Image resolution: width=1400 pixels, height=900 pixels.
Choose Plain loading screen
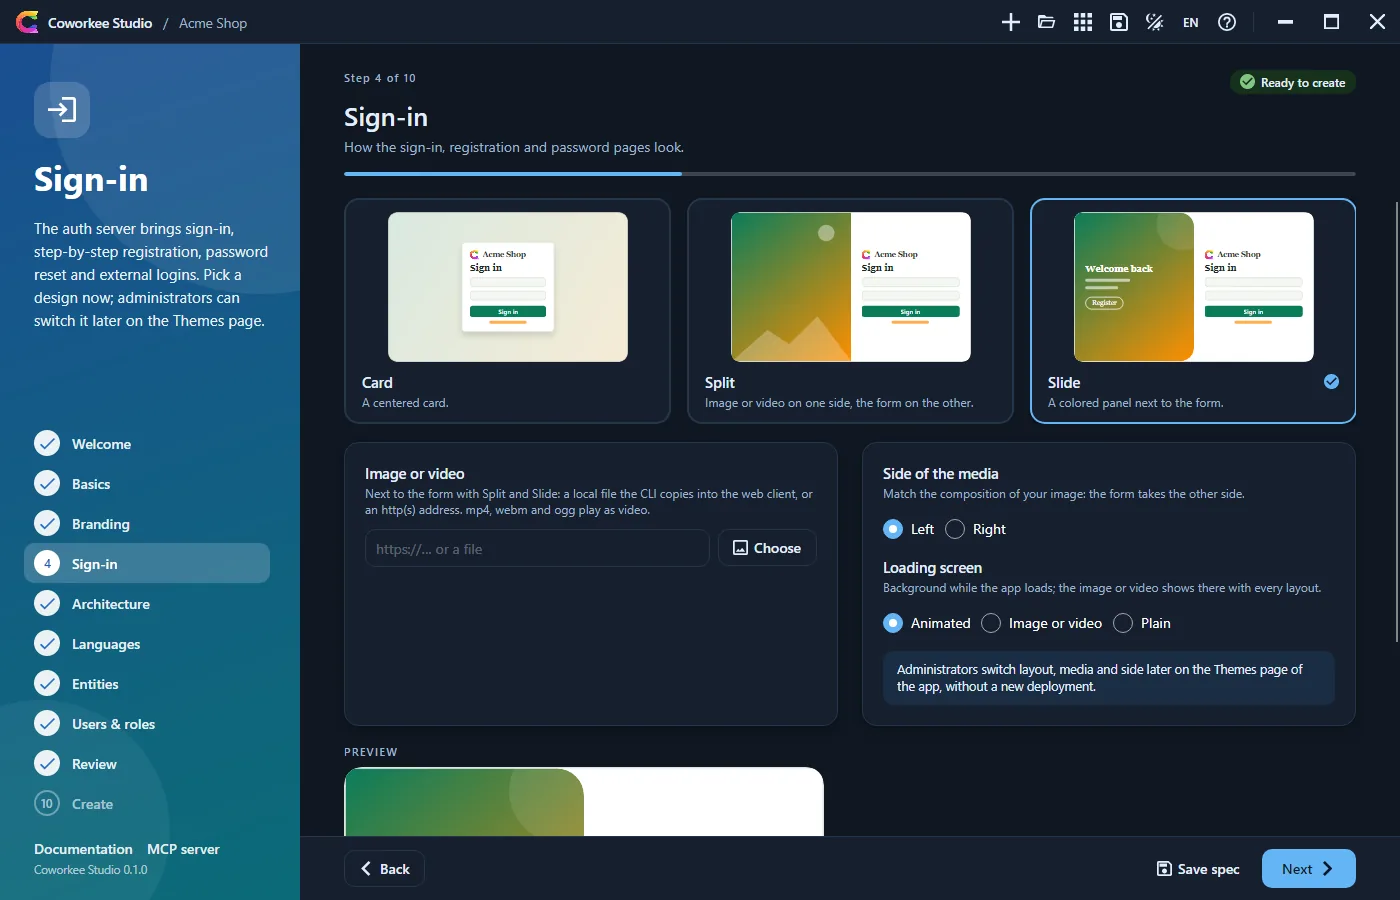click(x=1123, y=623)
